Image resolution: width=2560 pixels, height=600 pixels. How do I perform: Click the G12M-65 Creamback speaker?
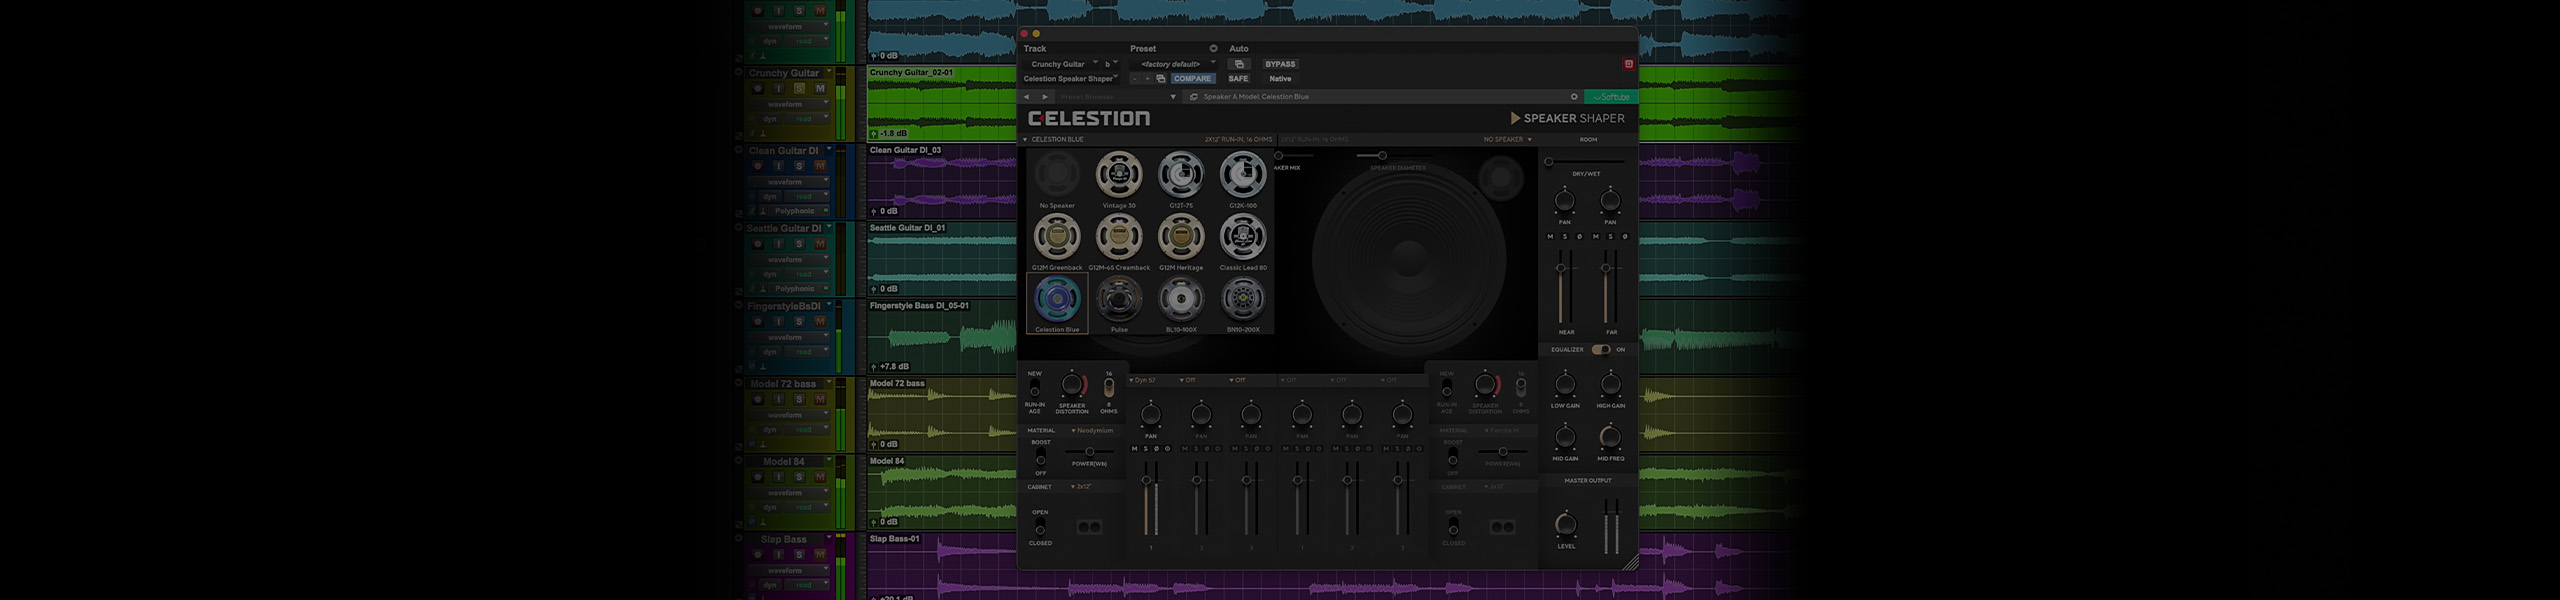1119,238
